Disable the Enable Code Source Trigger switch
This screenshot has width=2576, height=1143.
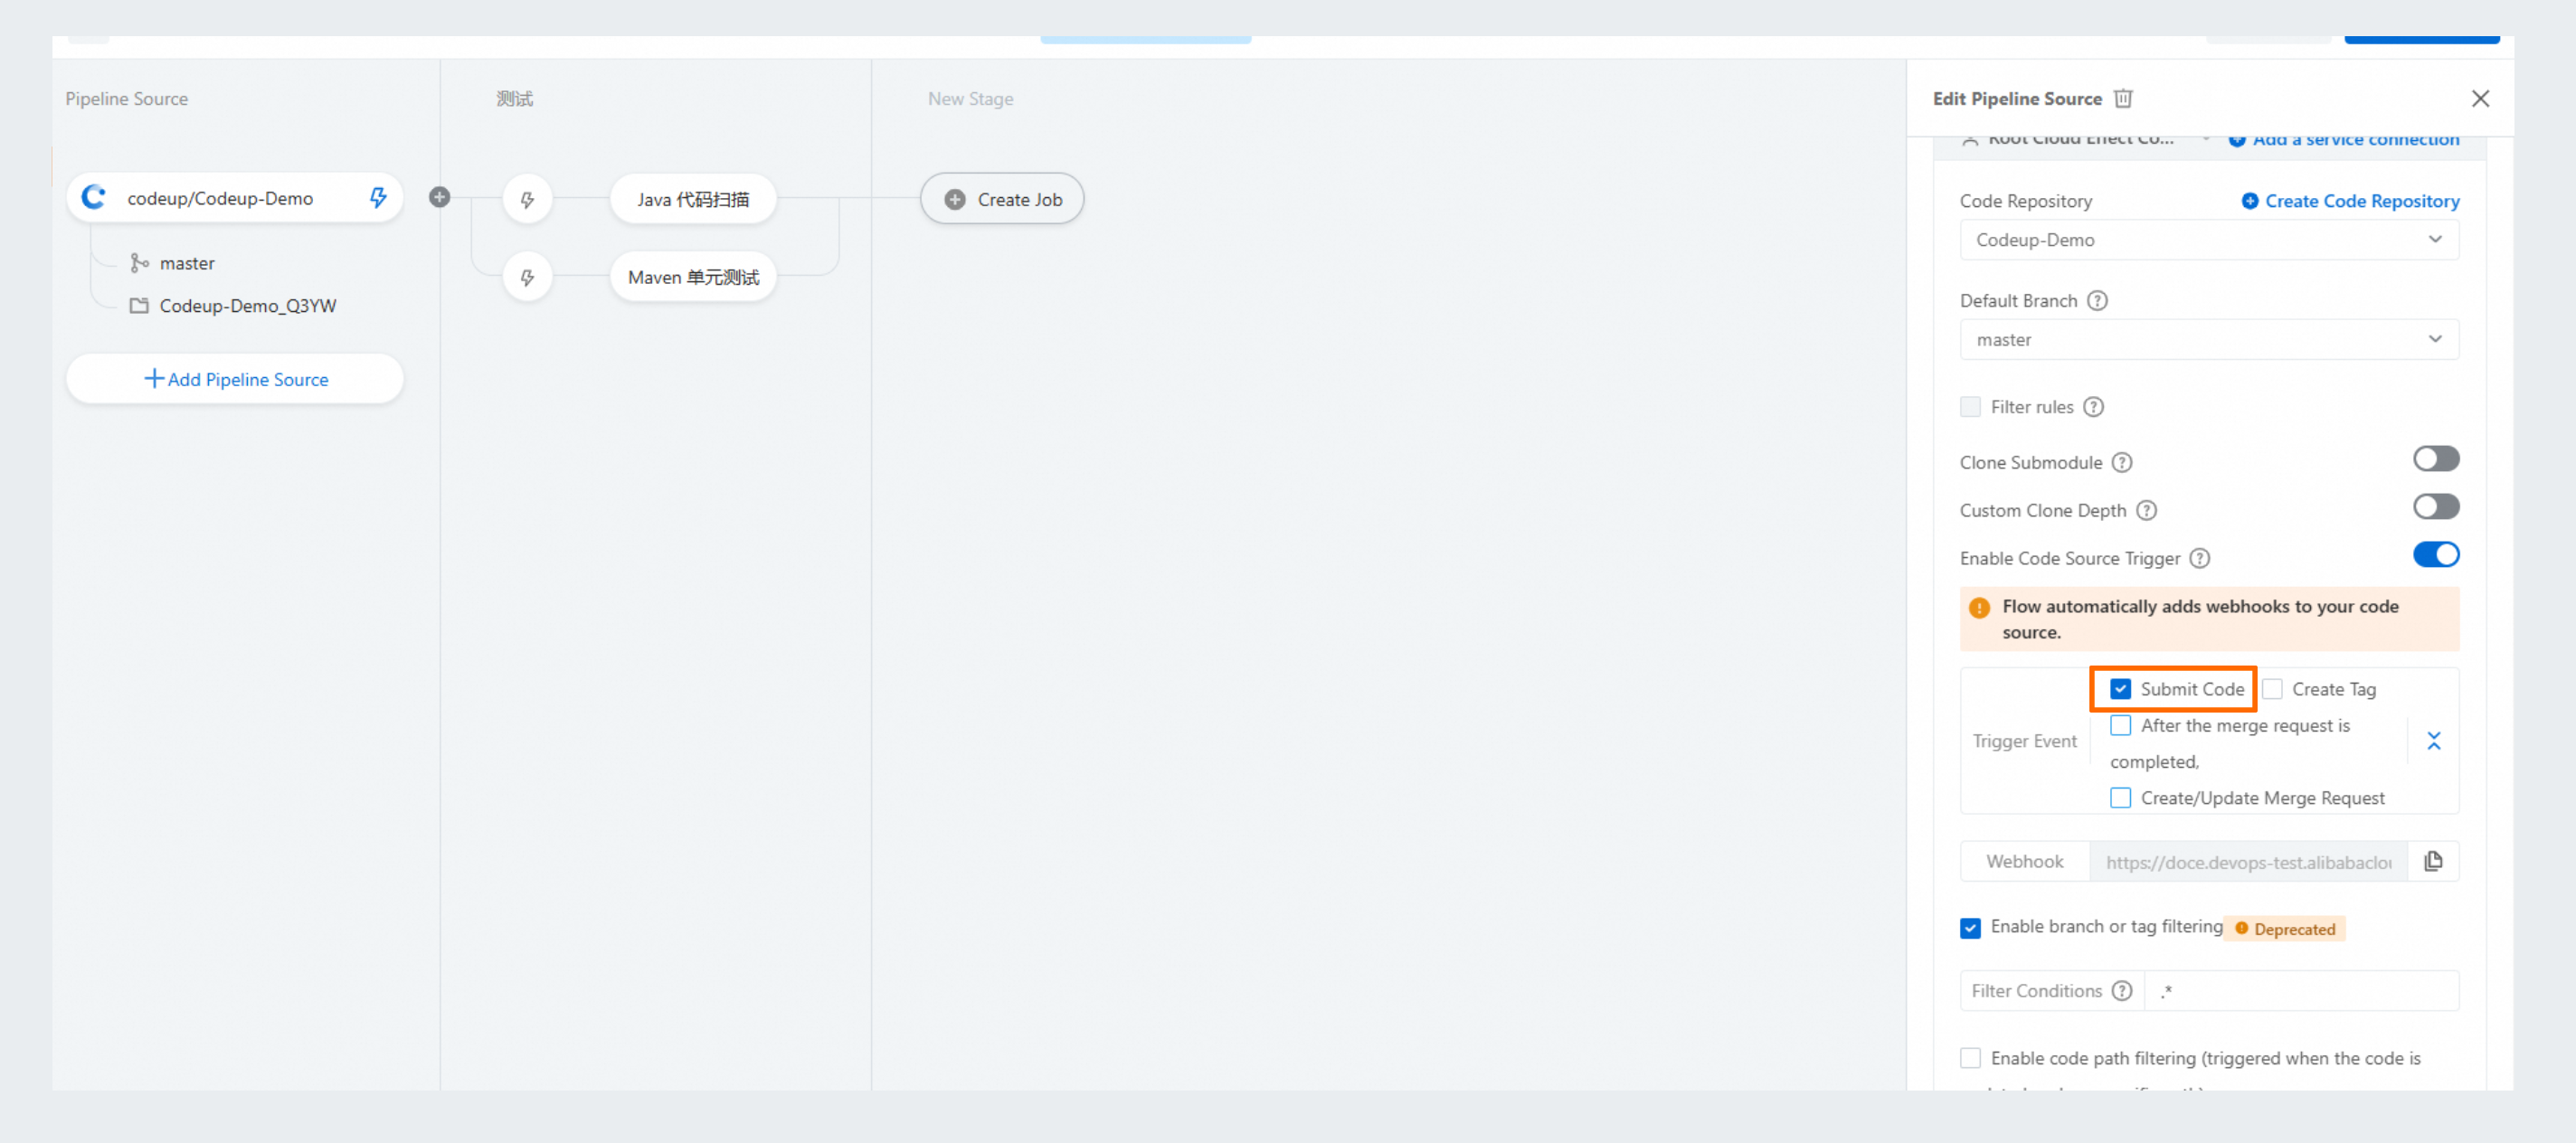(2435, 555)
